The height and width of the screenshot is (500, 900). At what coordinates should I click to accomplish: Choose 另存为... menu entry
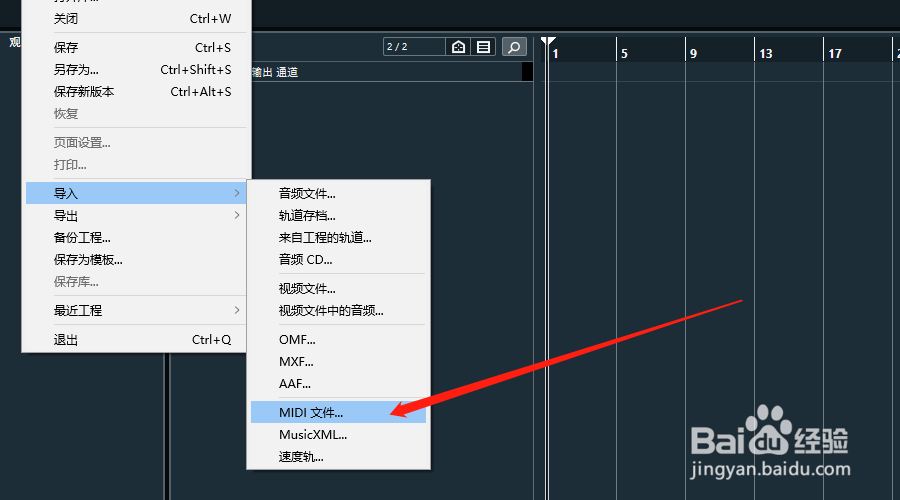(x=136, y=69)
